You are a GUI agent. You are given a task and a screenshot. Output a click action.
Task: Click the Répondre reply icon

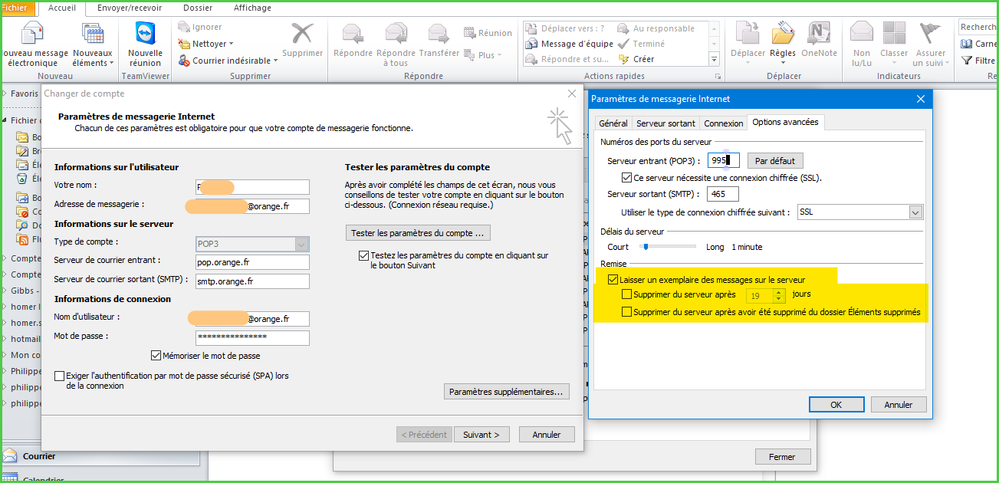coord(353,36)
